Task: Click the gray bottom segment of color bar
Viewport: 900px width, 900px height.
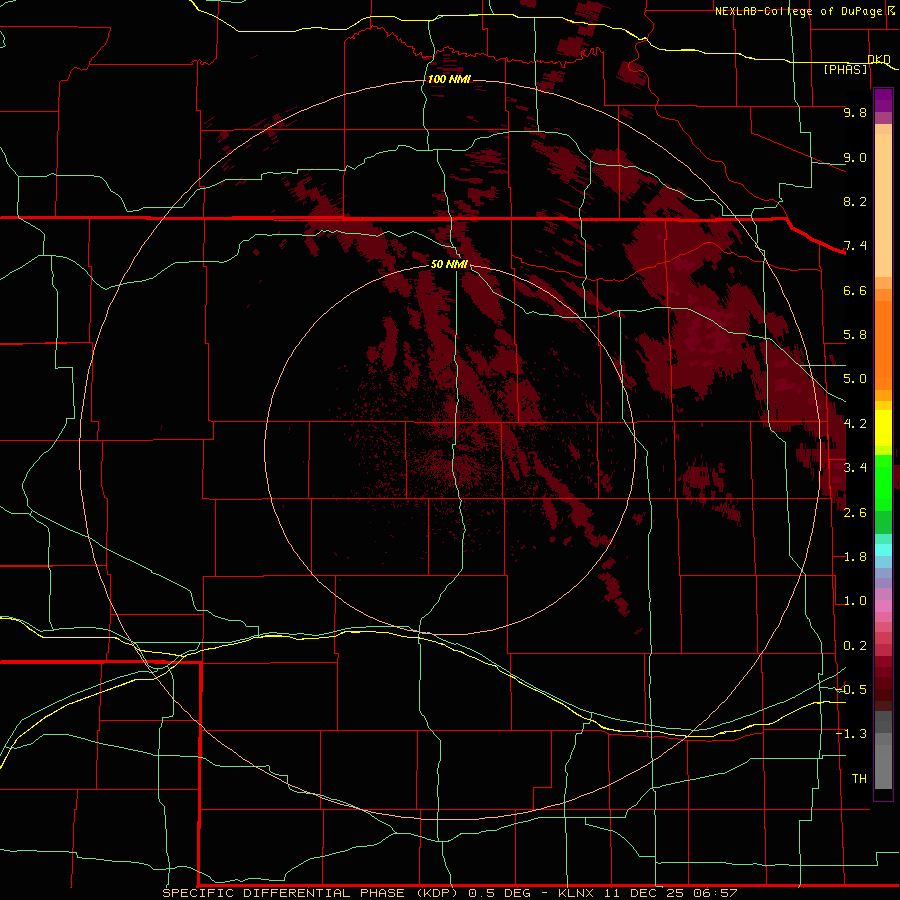Action: point(883,761)
